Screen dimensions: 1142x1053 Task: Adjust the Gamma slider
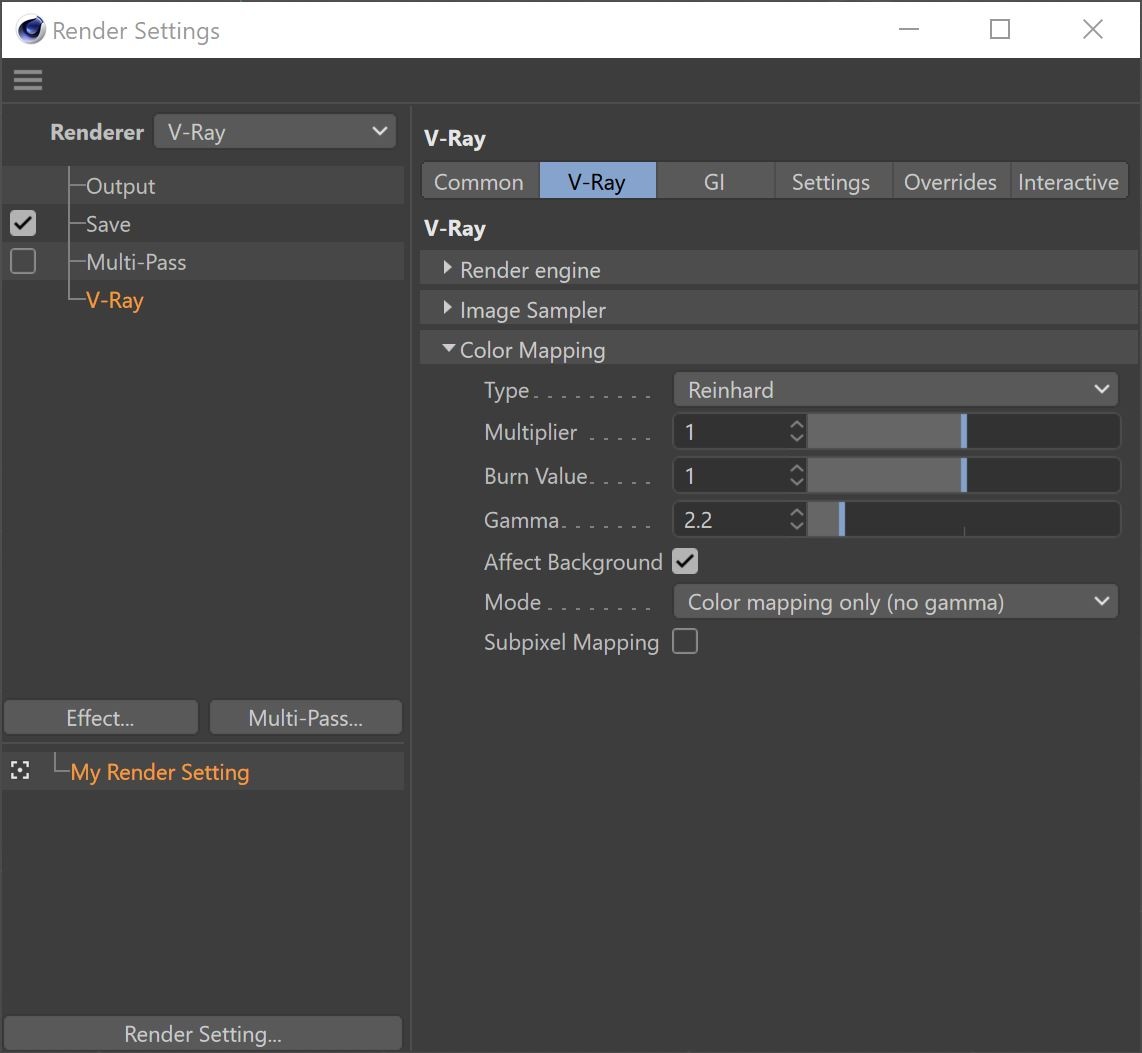tap(963, 519)
